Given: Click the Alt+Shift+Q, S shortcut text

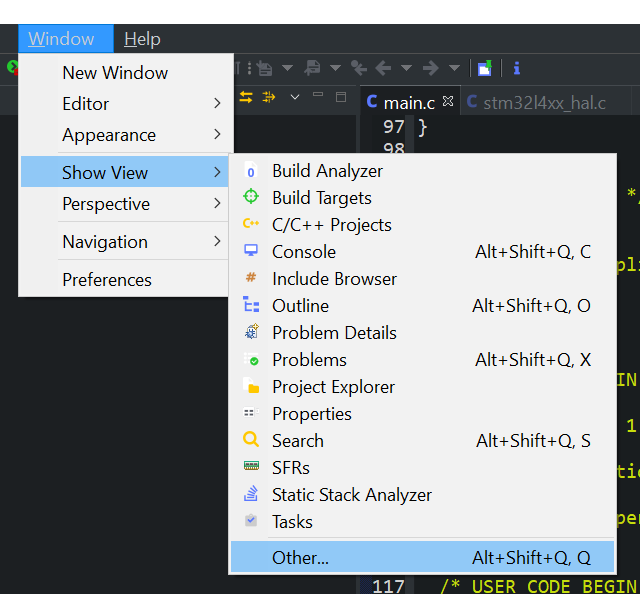Looking at the screenshot, I should tap(533, 440).
